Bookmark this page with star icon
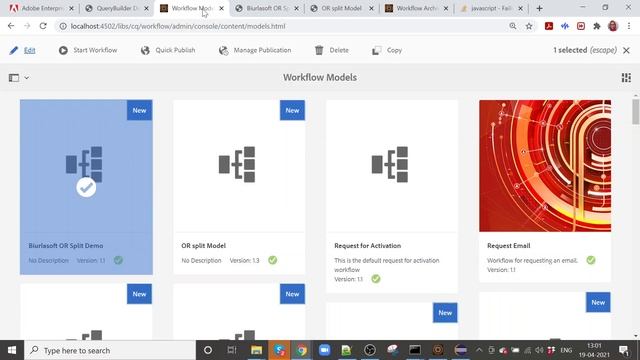 coord(529,26)
